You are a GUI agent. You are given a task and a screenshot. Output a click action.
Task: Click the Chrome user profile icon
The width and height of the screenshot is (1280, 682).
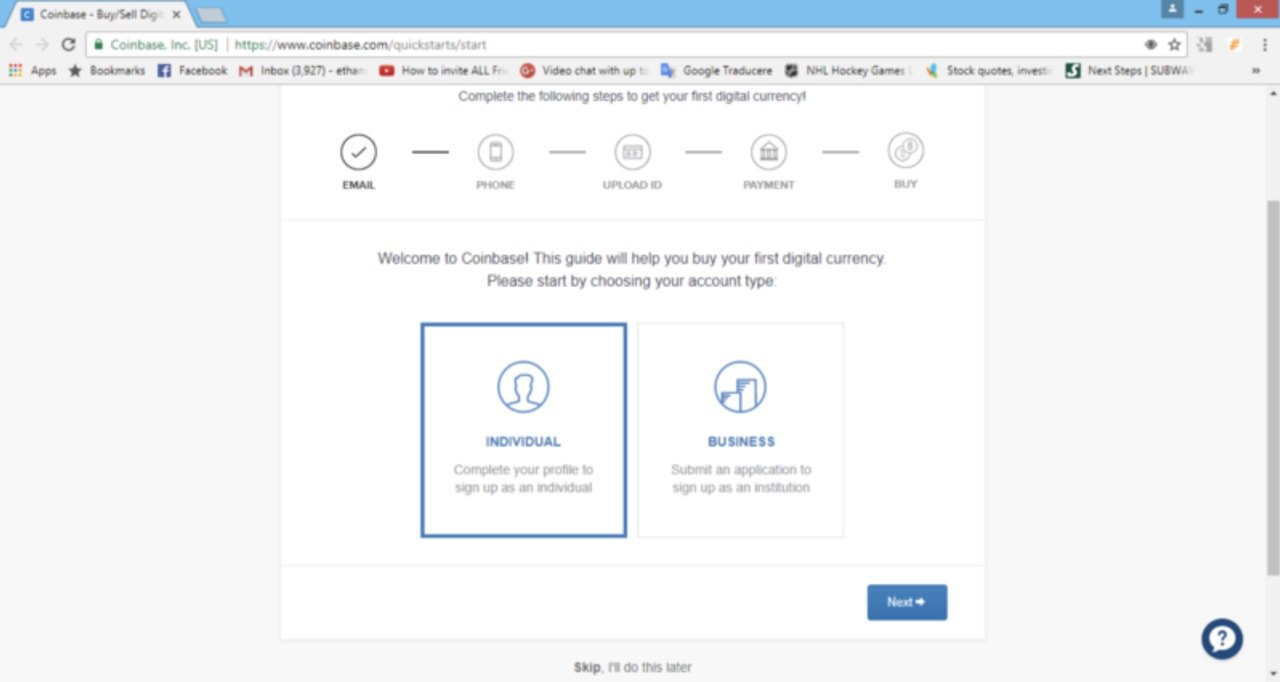(1171, 9)
